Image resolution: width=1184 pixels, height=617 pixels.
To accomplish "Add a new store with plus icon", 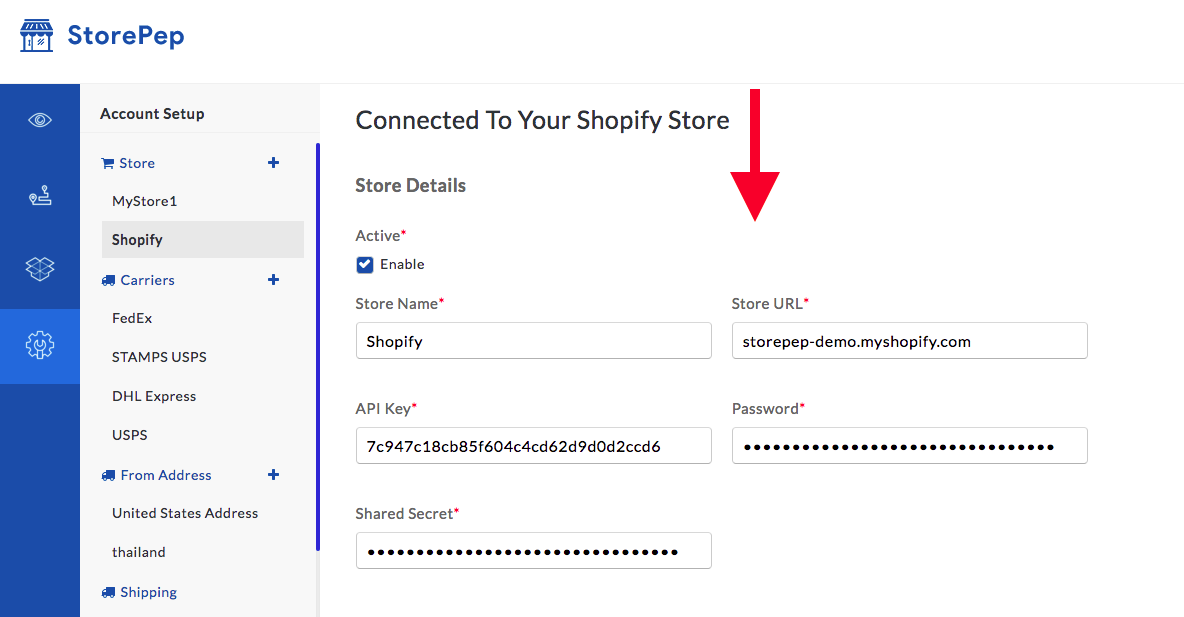I will pyautogui.click(x=273, y=162).
